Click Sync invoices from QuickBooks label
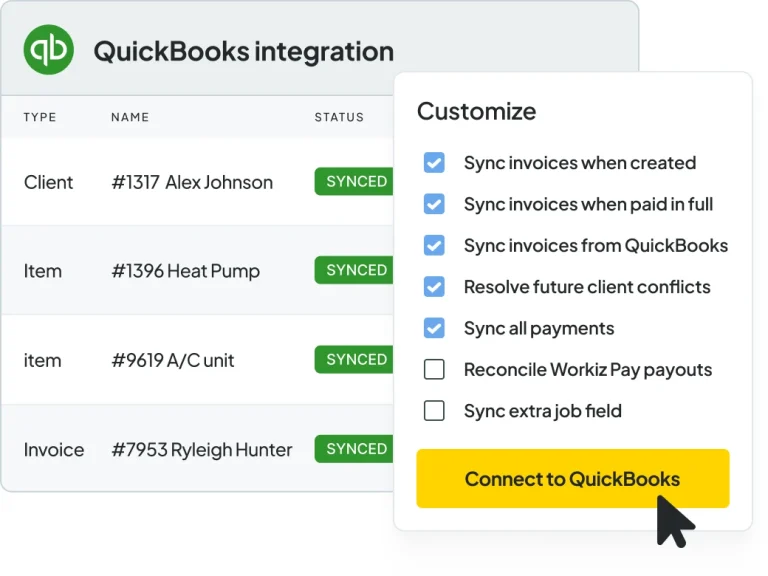This screenshot has width=768, height=576. click(596, 246)
